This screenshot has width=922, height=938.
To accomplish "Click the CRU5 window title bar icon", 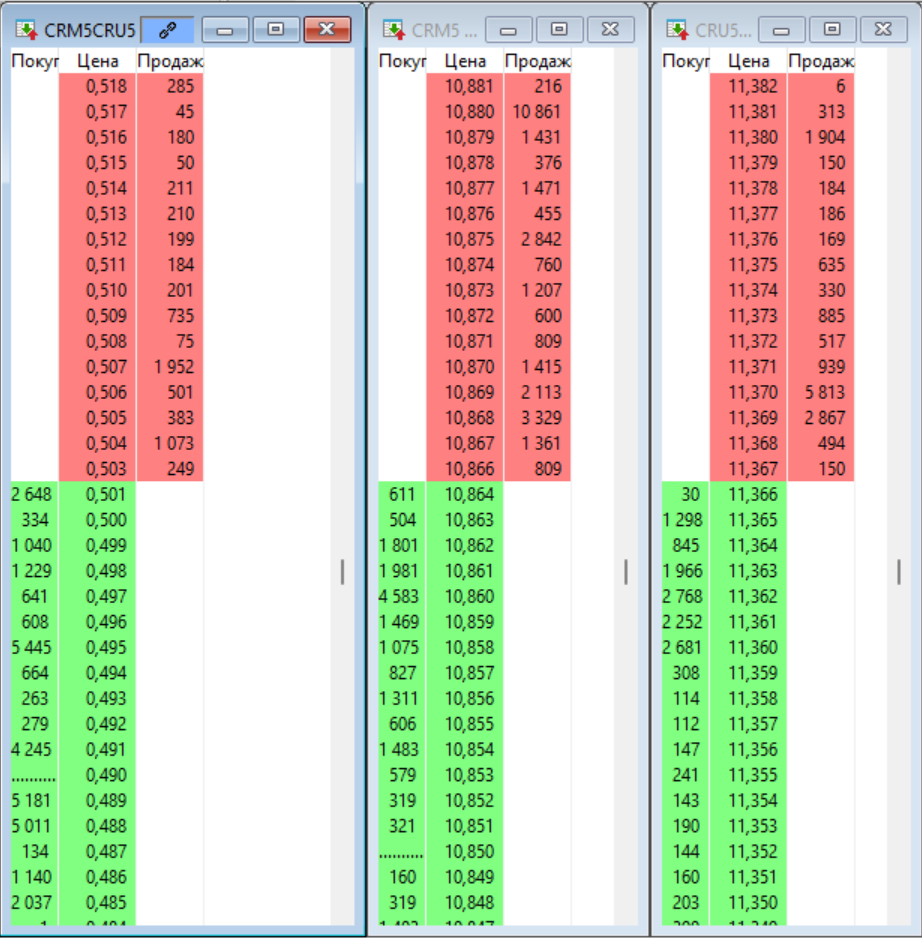I will (677, 30).
